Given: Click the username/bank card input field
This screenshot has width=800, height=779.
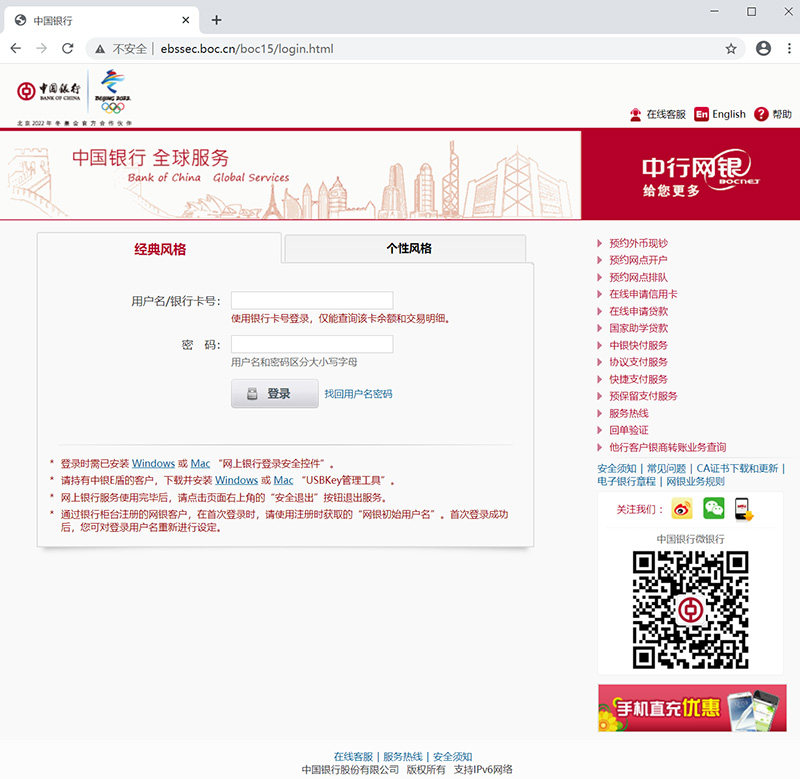Looking at the screenshot, I should pos(311,299).
